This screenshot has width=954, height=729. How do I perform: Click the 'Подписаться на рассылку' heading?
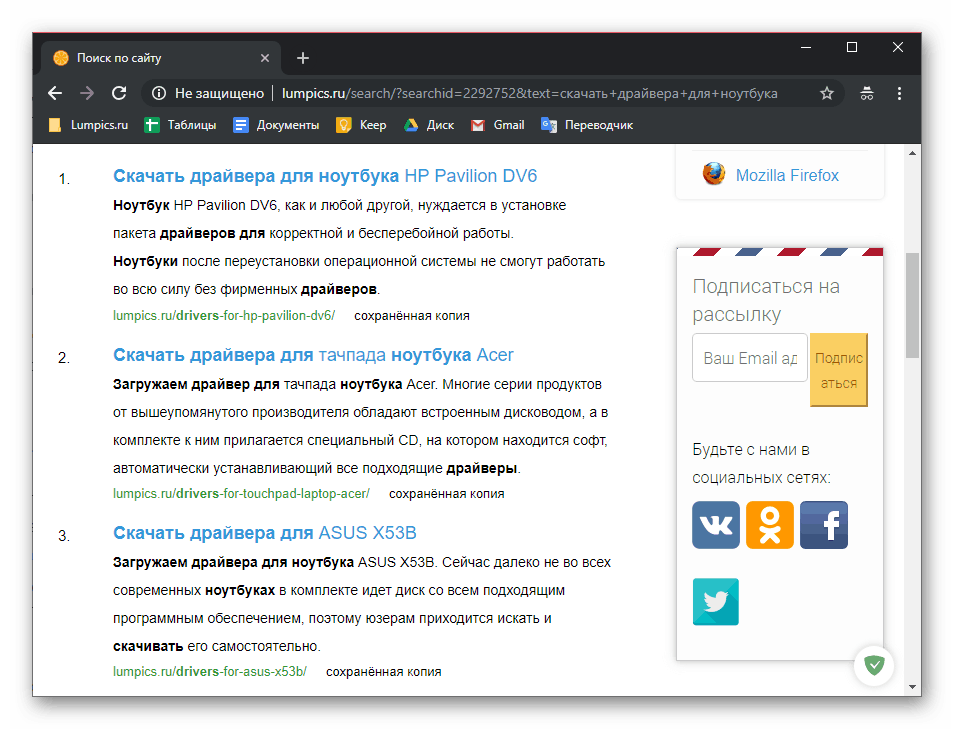coord(766,301)
